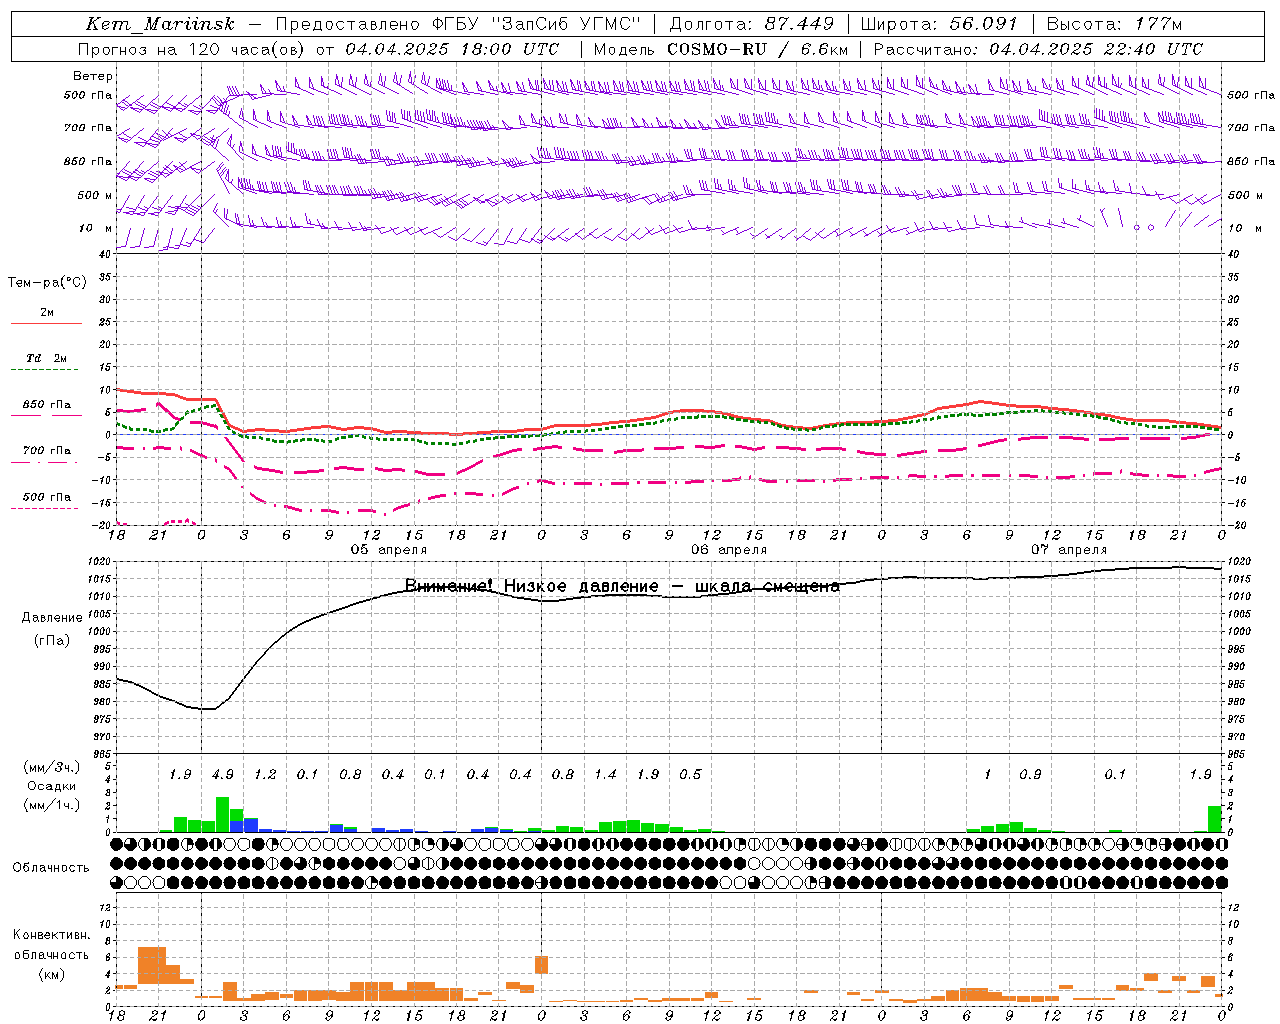Click the 'Ветер' wind panel label

(92, 76)
